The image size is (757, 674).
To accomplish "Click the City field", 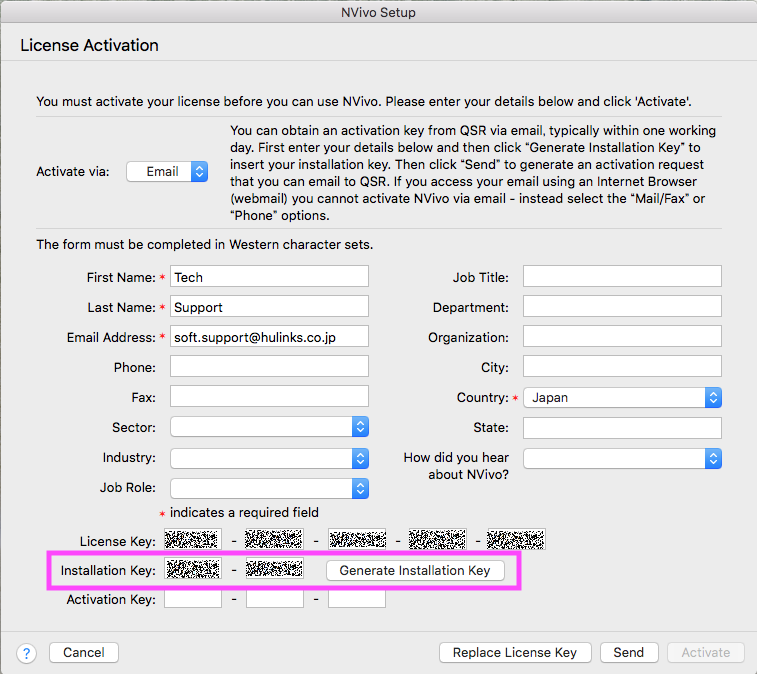I will [x=622, y=366].
